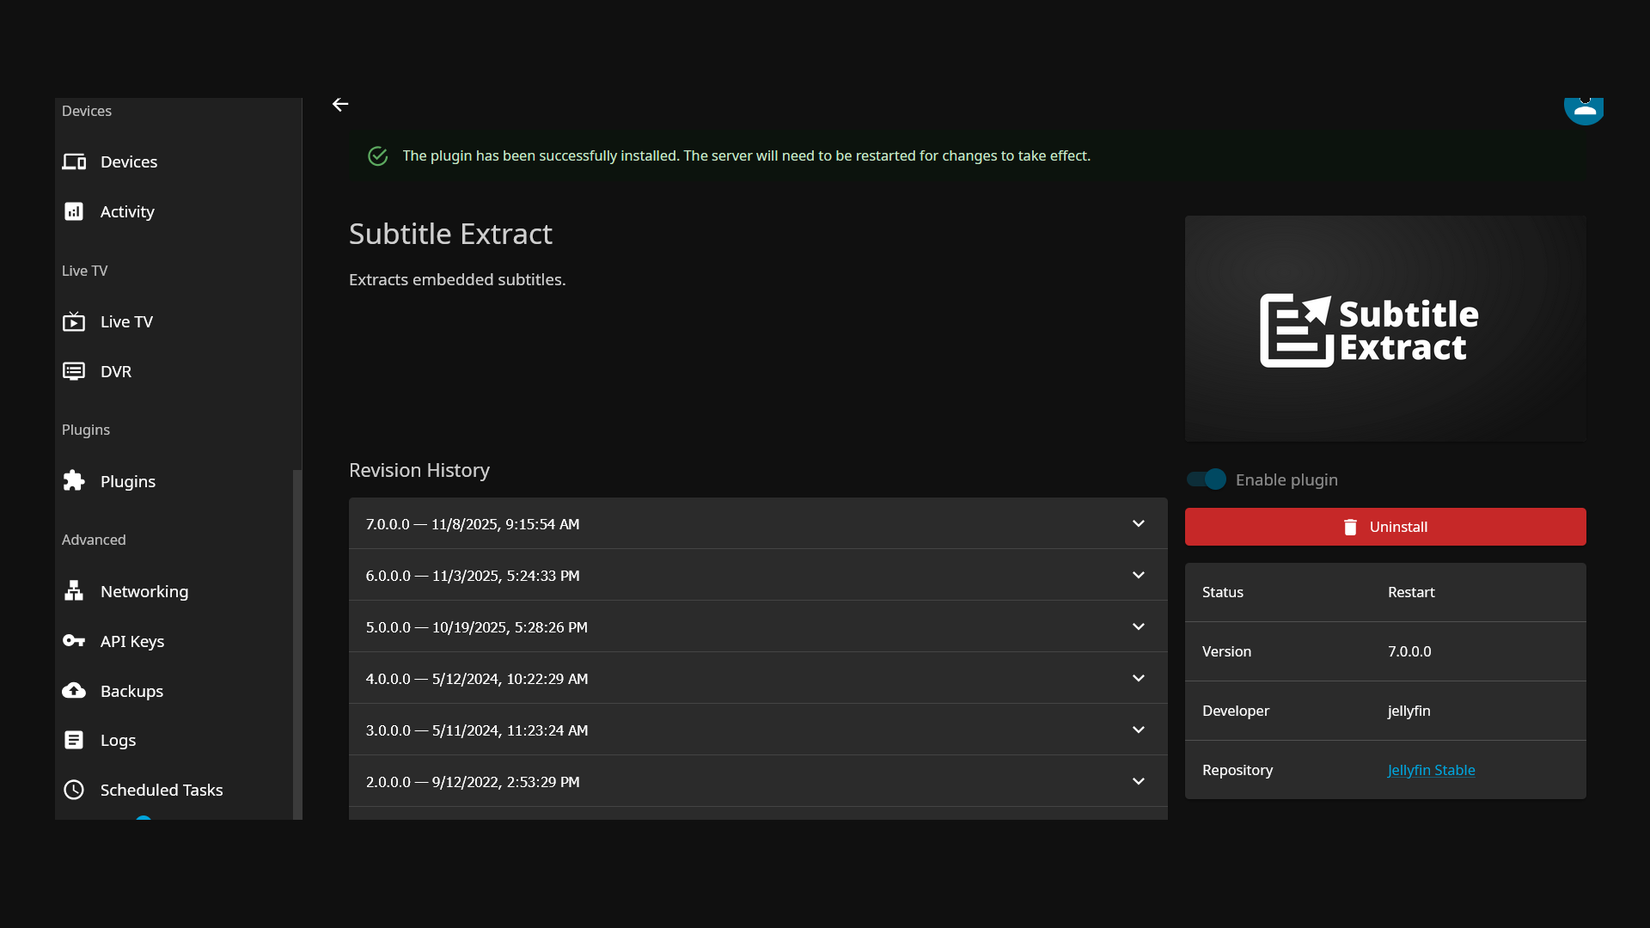Click the Version value 7.0.0.0
The width and height of the screenshot is (1650, 928).
pos(1409,651)
